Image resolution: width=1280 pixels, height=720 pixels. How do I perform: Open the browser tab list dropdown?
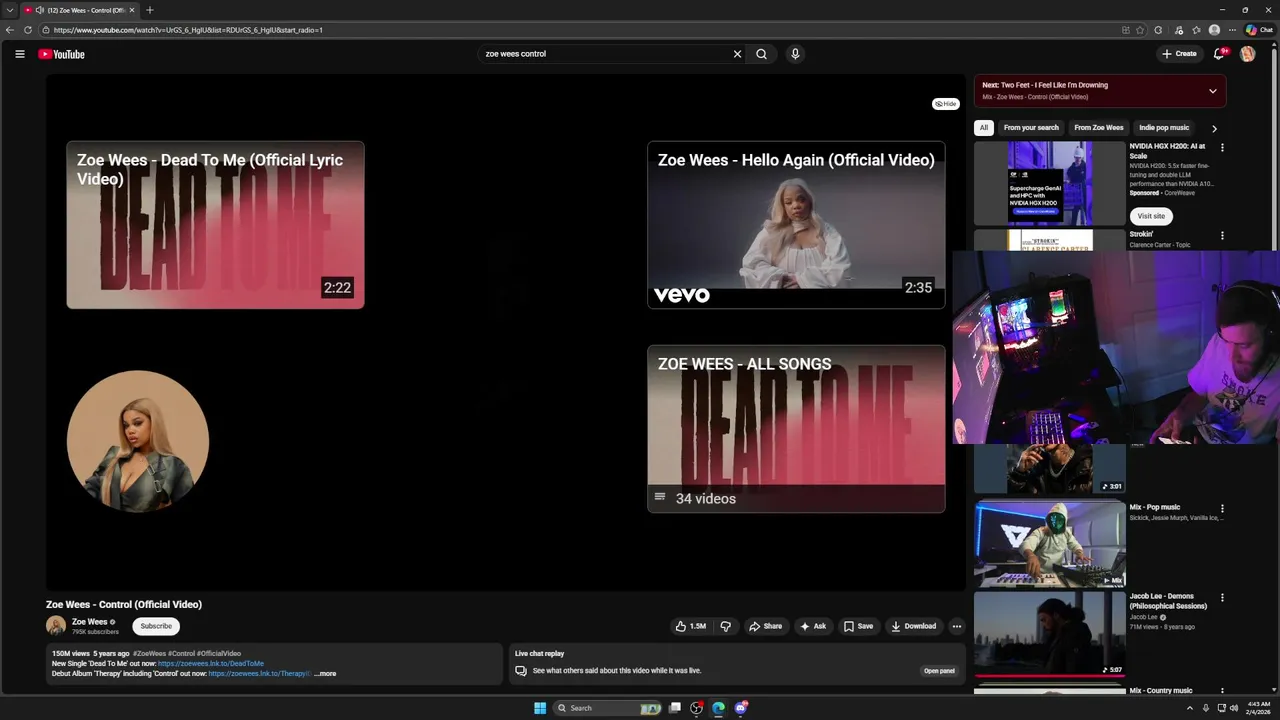pos(10,10)
